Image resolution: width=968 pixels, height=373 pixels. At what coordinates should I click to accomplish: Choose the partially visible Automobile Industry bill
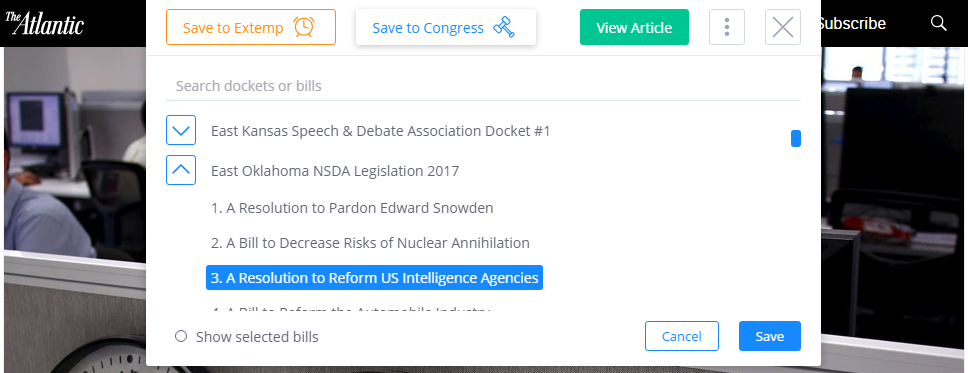(350, 308)
